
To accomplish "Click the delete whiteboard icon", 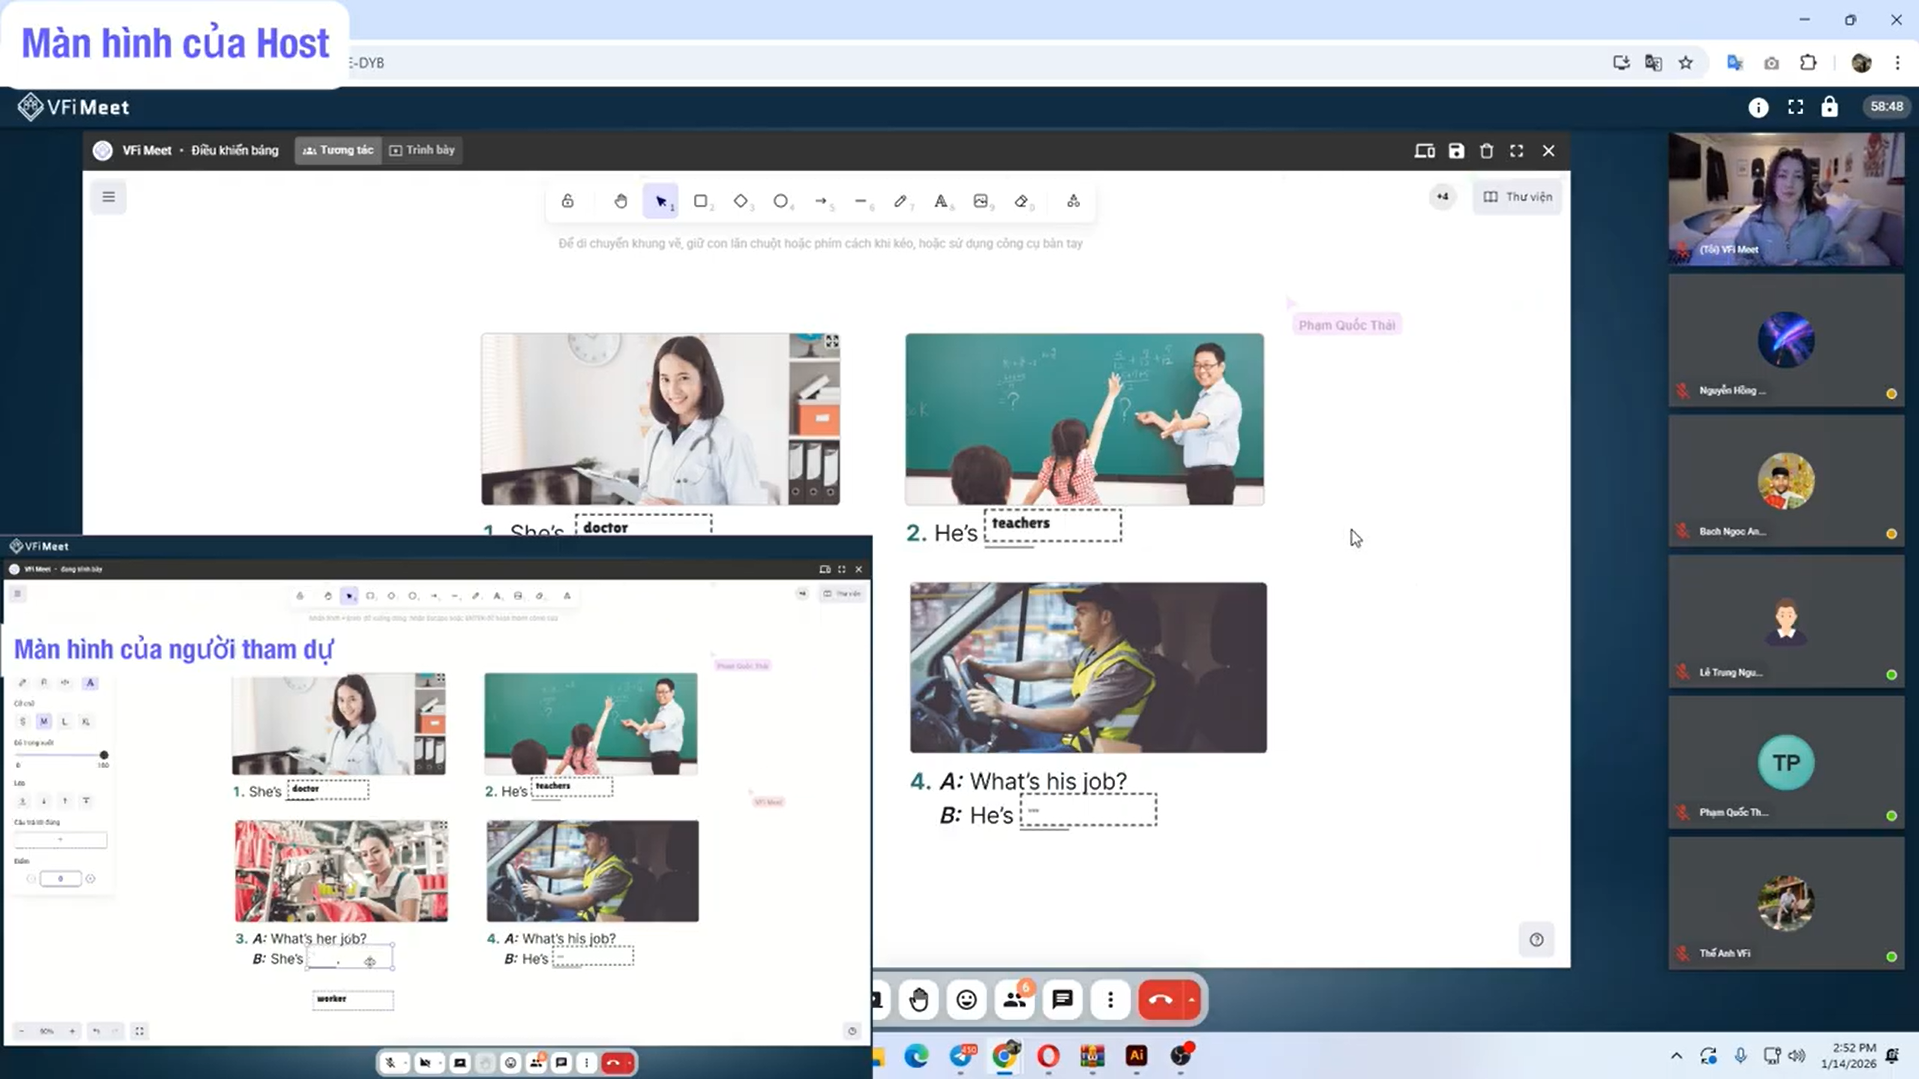I will 1487,150.
